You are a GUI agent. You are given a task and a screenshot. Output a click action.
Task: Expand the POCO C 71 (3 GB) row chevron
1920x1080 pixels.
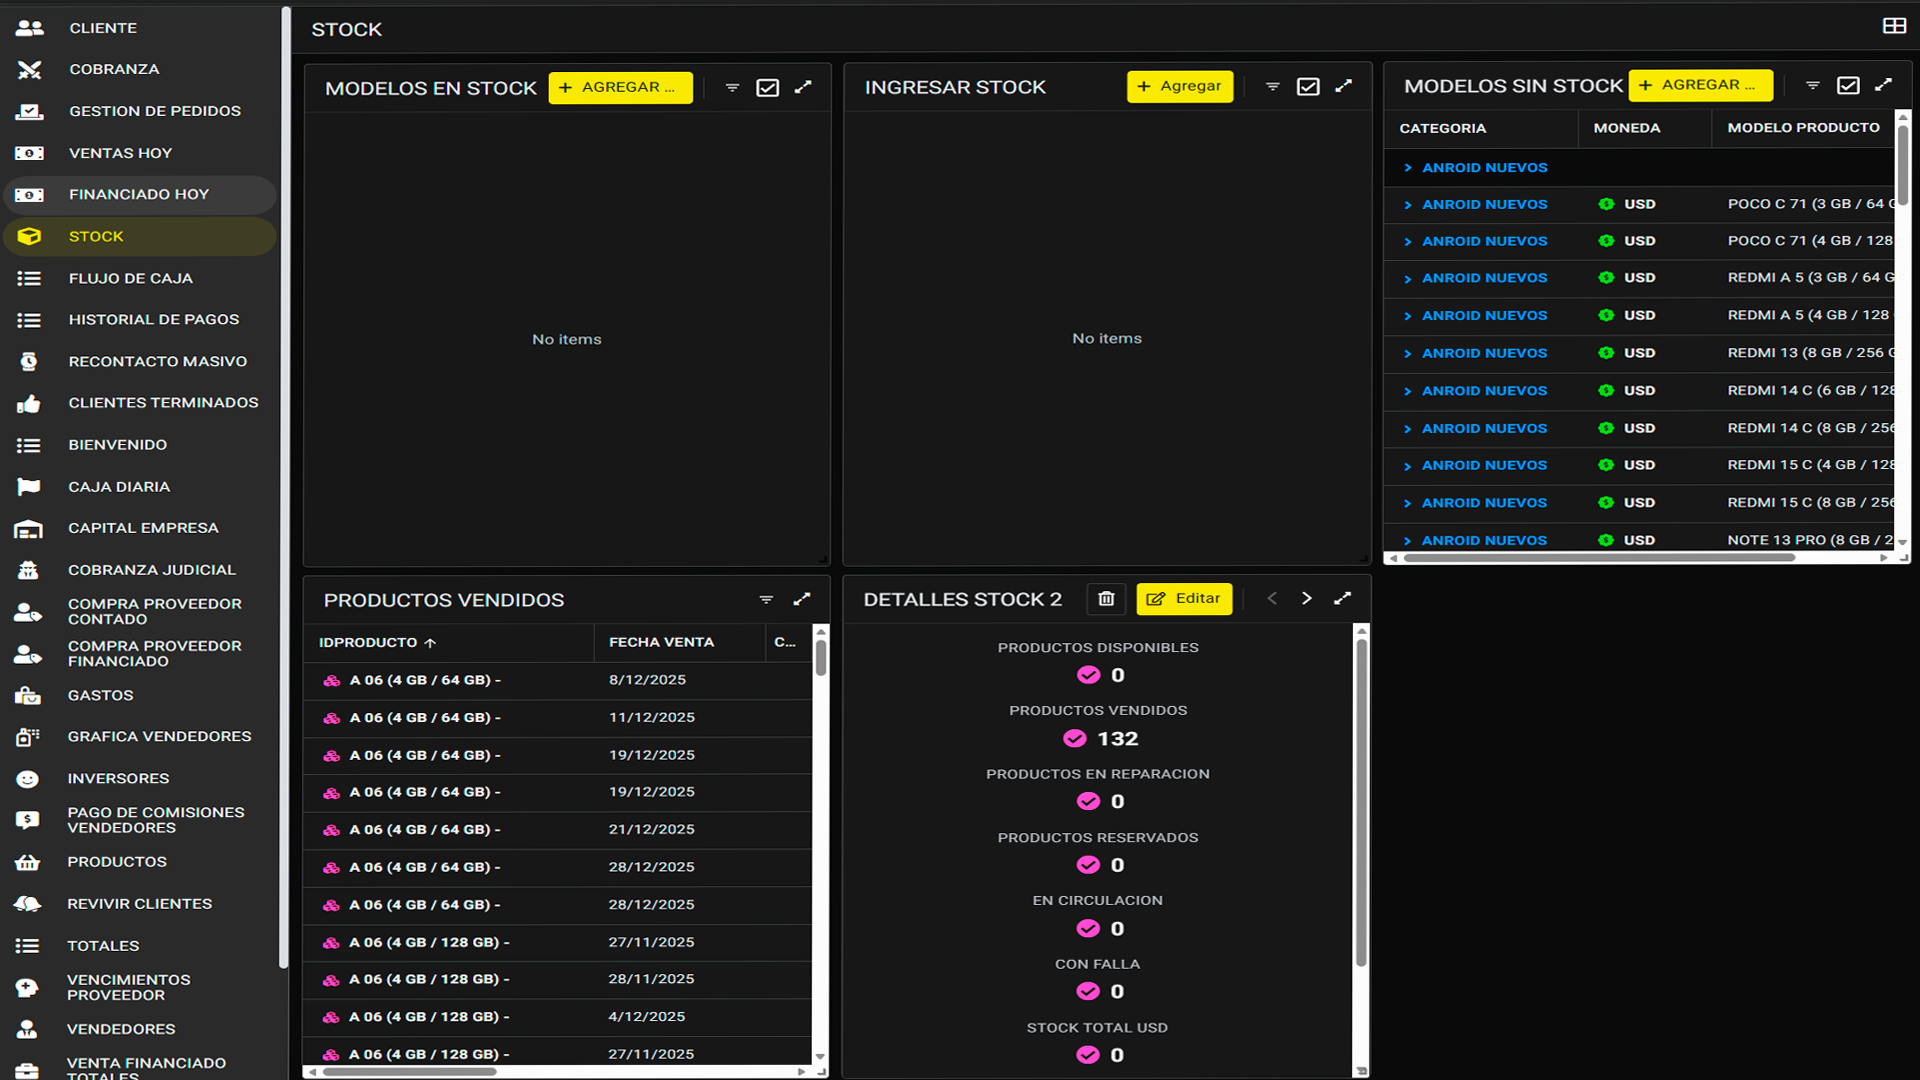(1408, 205)
